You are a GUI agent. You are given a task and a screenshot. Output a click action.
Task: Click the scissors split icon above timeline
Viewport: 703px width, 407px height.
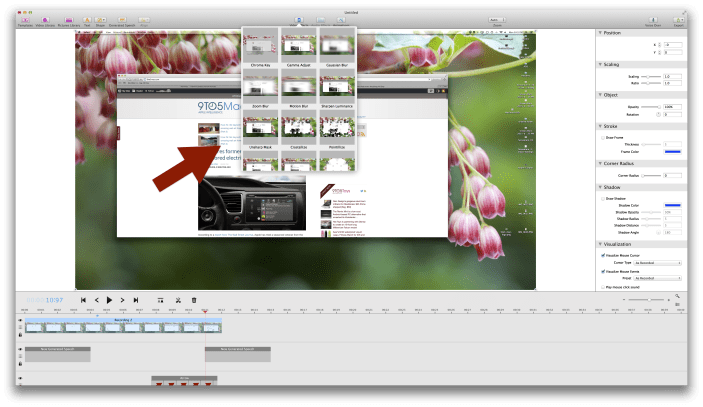point(177,300)
